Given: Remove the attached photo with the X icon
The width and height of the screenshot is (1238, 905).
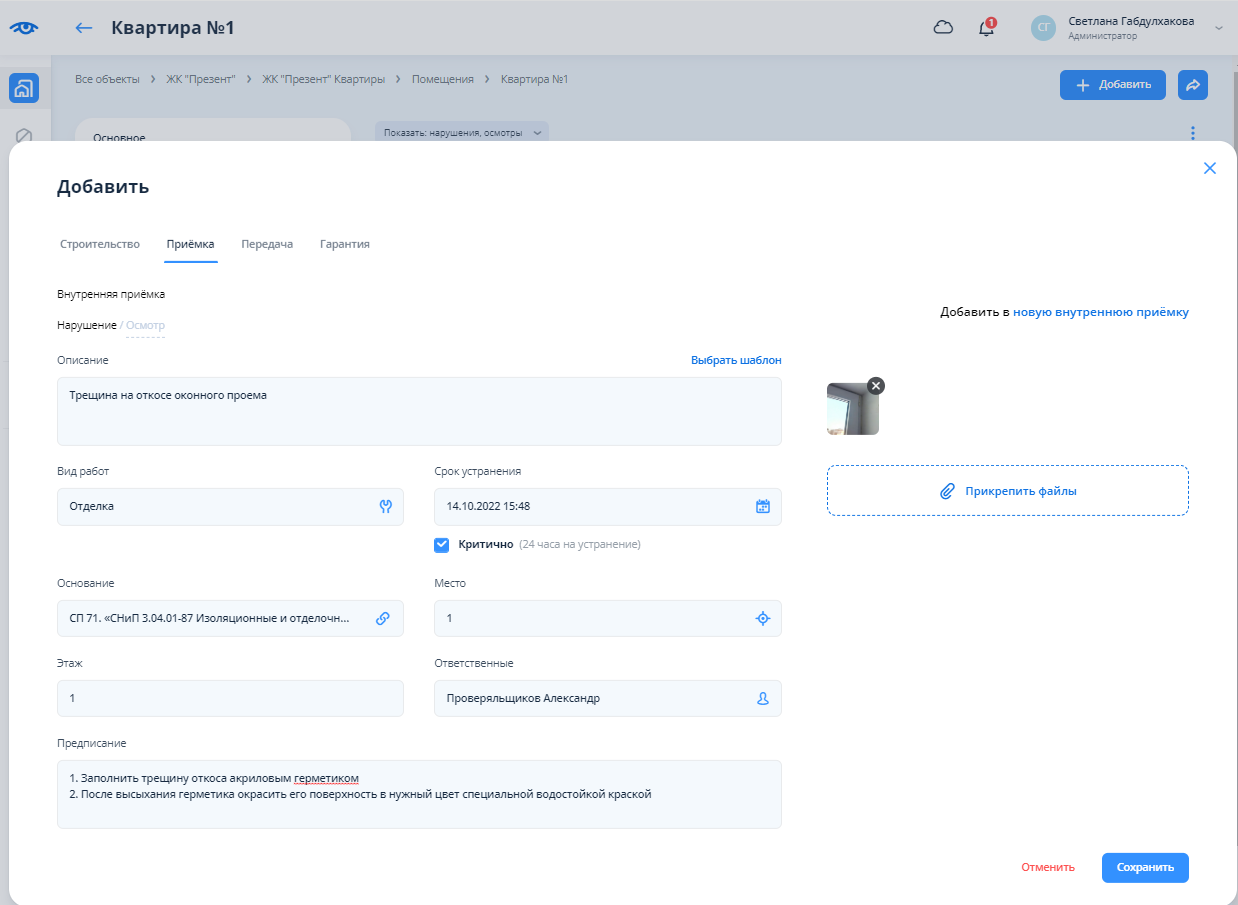Looking at the screenshot, I should (876, 386).
